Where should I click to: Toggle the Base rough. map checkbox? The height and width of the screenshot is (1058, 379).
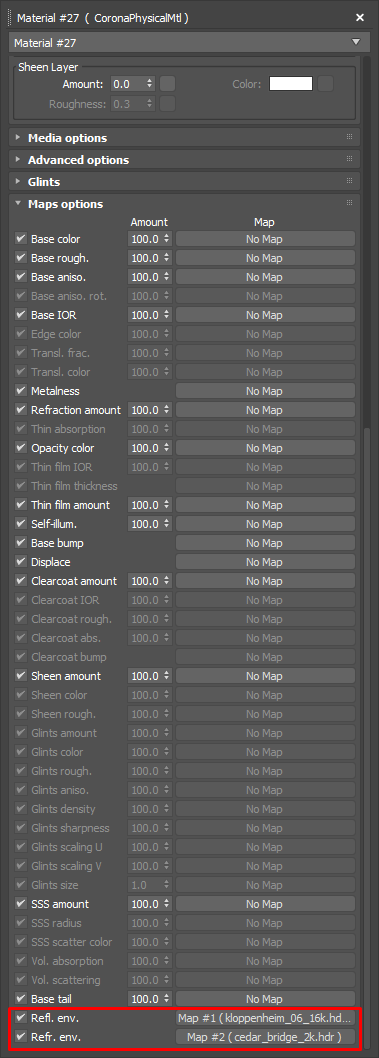pos(21,258)
